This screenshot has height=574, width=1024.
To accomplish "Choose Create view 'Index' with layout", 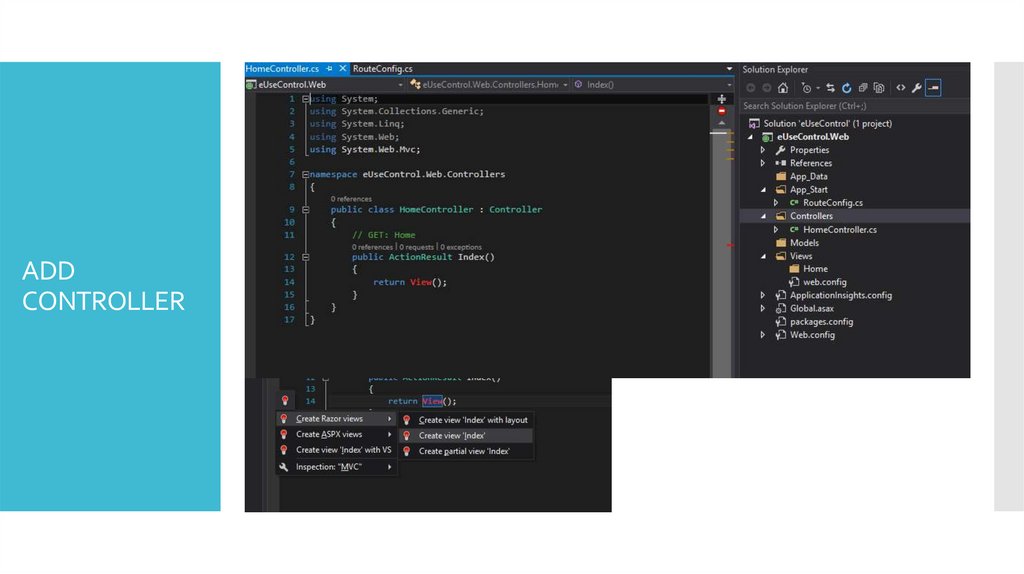I will [x=466, y=420].
